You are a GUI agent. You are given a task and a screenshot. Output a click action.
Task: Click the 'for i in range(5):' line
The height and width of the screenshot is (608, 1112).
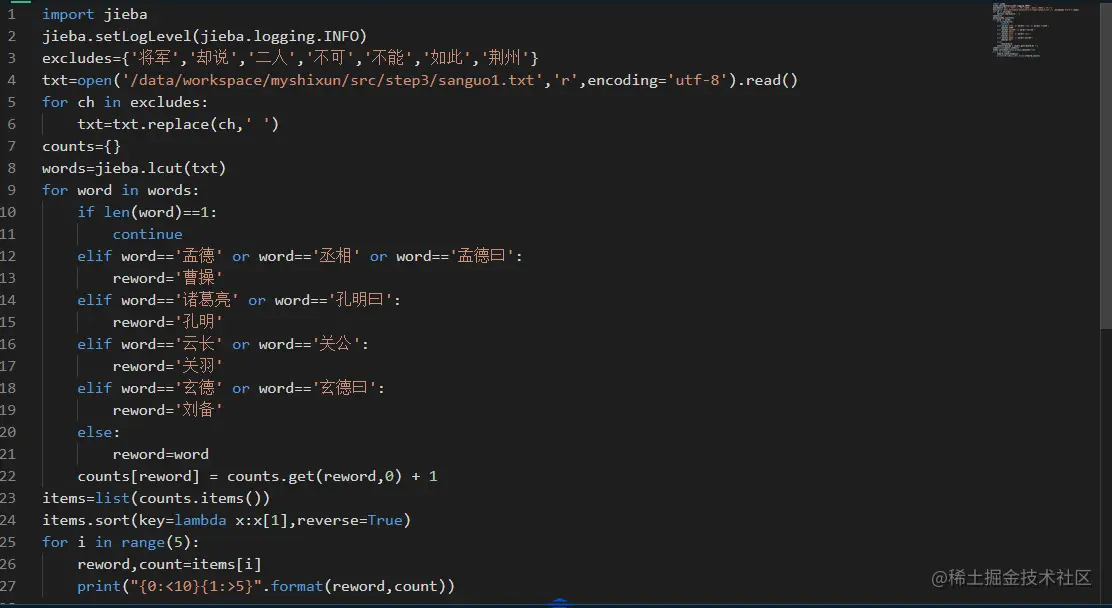point(121,542)
